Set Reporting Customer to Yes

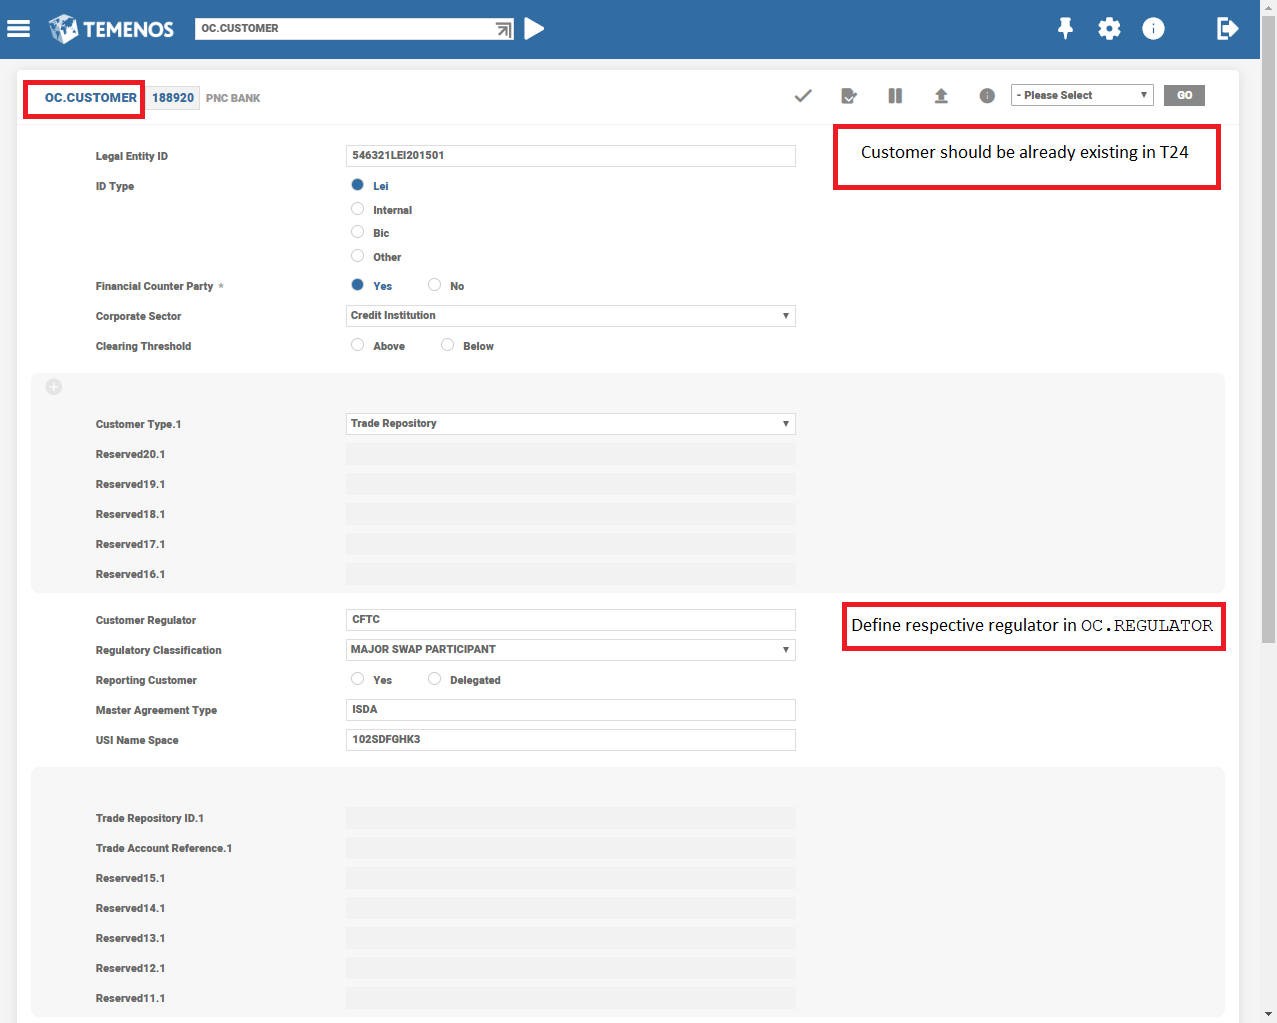pos(357,679)
